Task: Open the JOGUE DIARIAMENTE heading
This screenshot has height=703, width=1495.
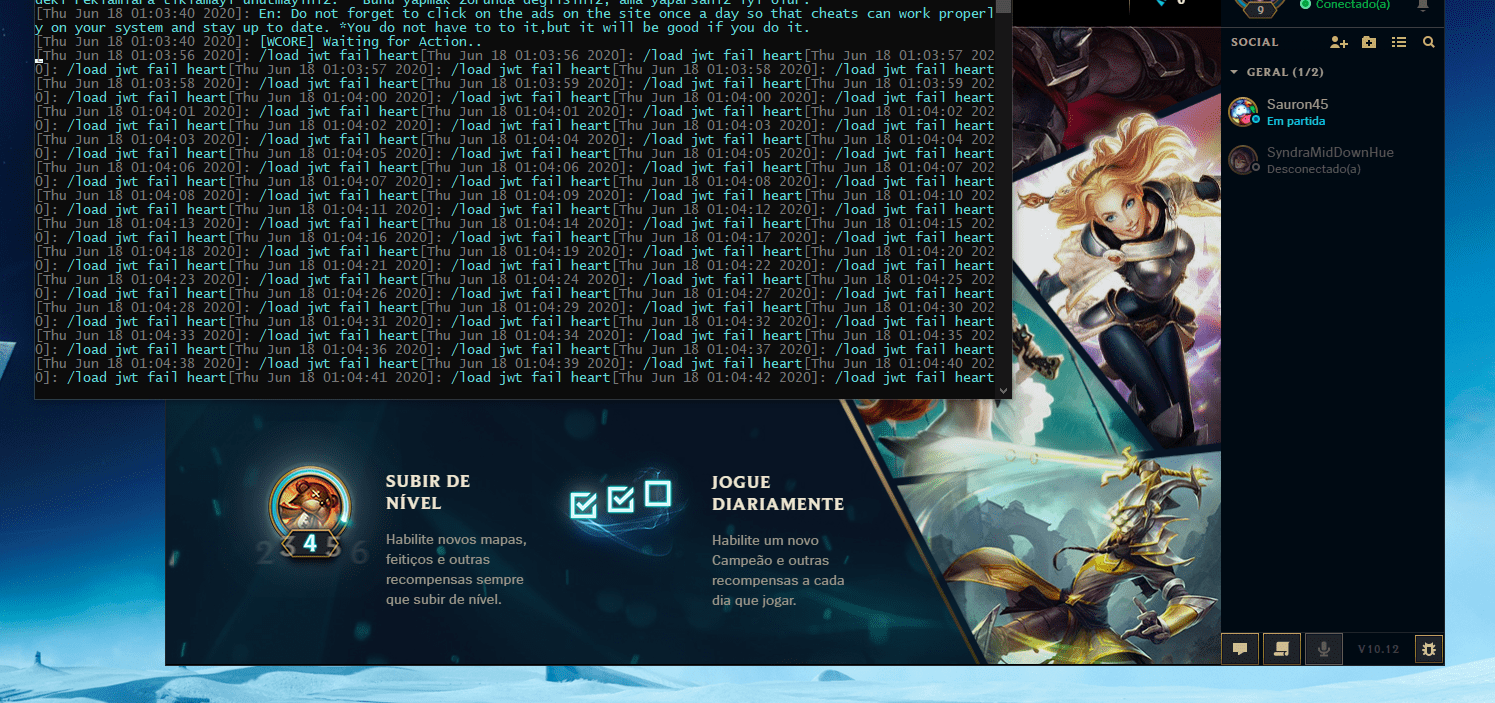Action: 778,493
